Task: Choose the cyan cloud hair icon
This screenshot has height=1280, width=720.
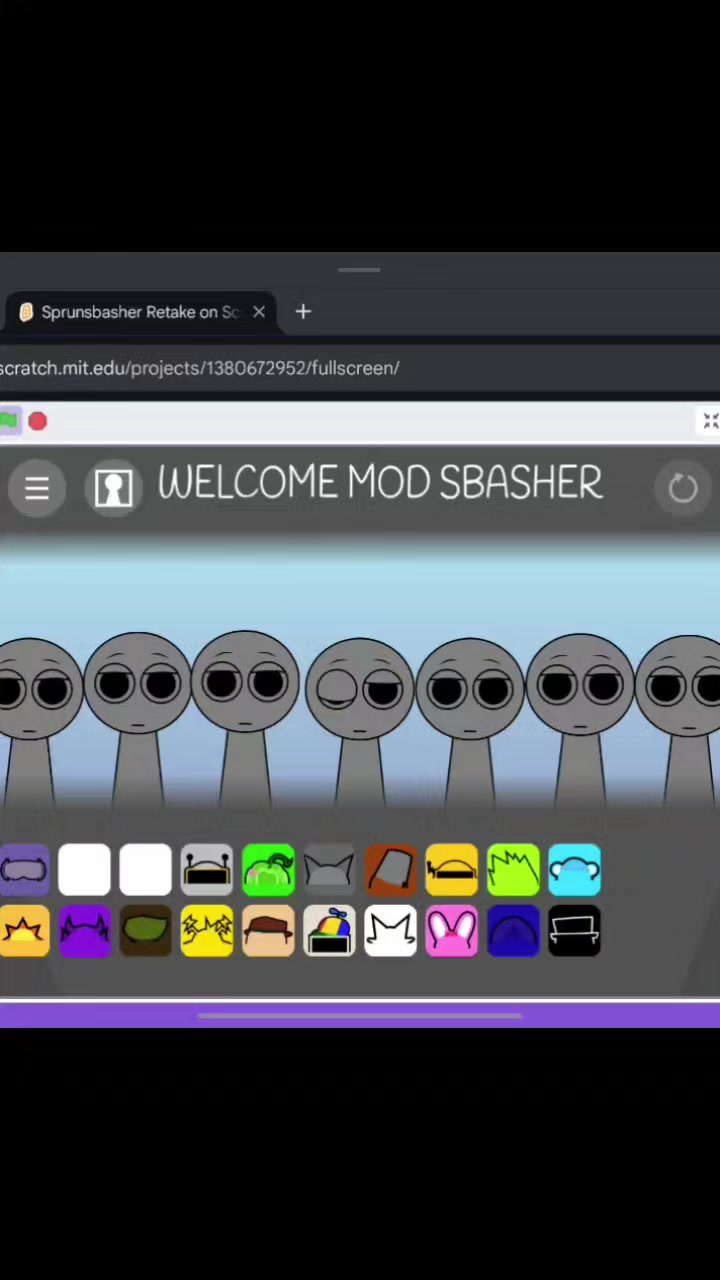Action: 574,869
